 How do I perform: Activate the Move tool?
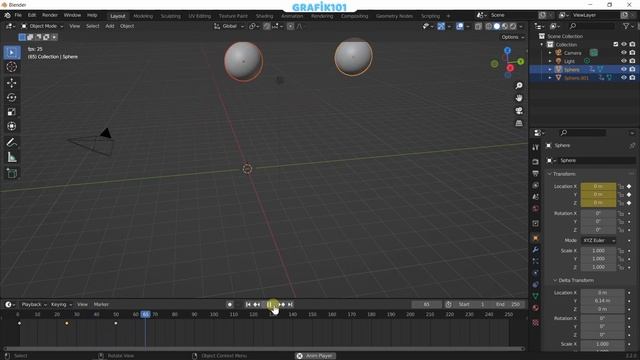(11, 83)
